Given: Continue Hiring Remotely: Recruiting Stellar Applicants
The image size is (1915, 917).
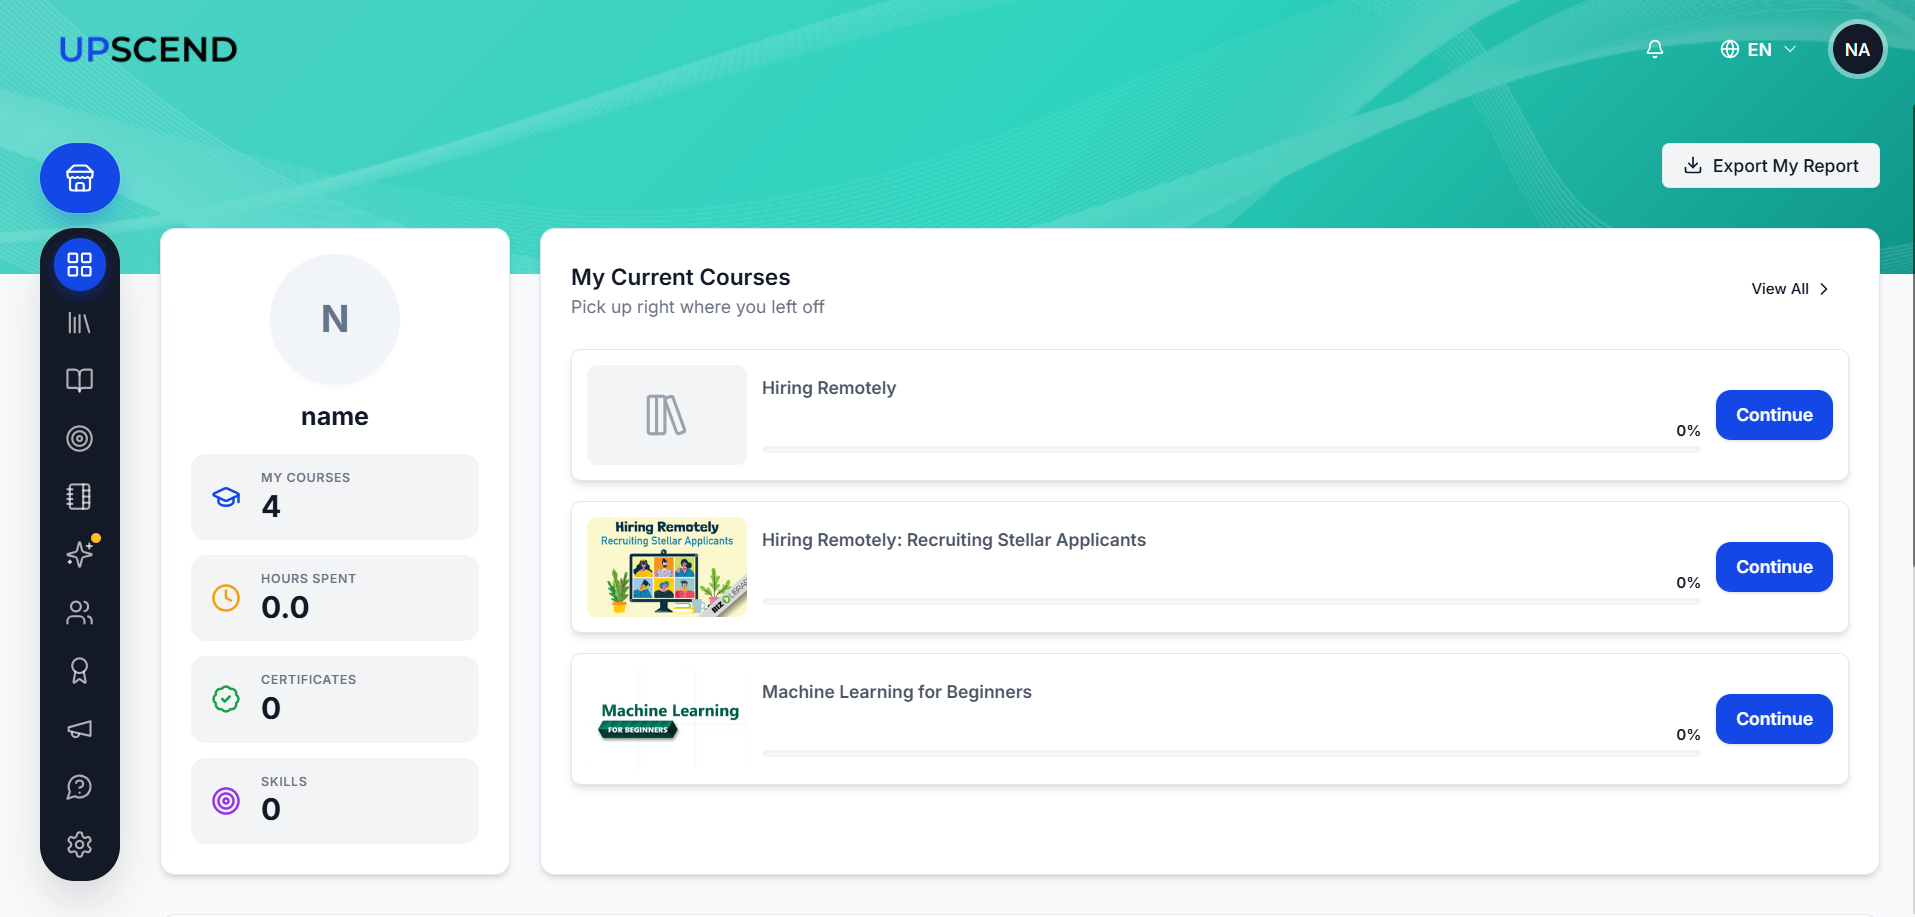Looking at the screenshot, I should tap(1774, 567).
